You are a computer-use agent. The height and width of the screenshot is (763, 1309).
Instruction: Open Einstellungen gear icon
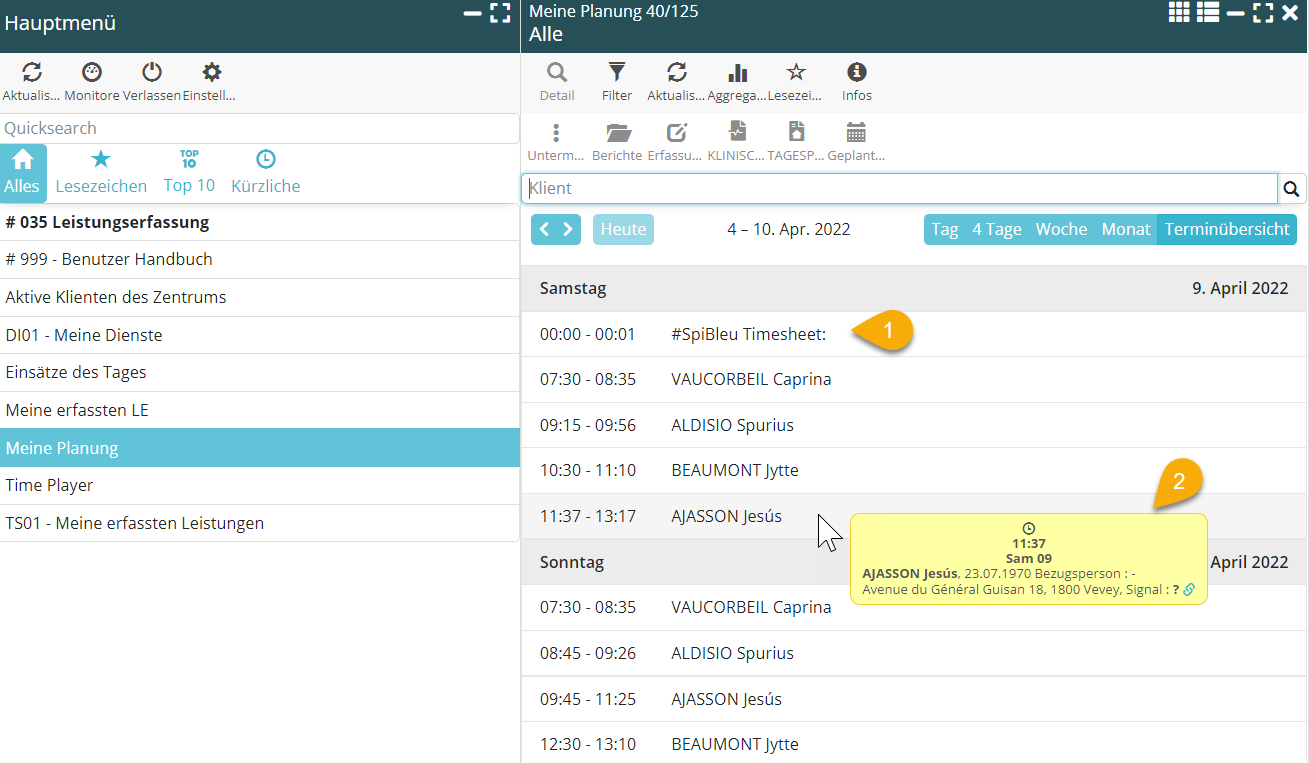click(211, 73)
